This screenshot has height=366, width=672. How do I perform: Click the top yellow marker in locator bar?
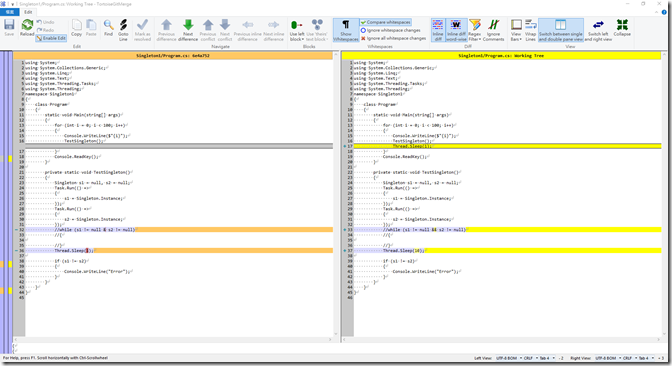[x=10, y=159]
